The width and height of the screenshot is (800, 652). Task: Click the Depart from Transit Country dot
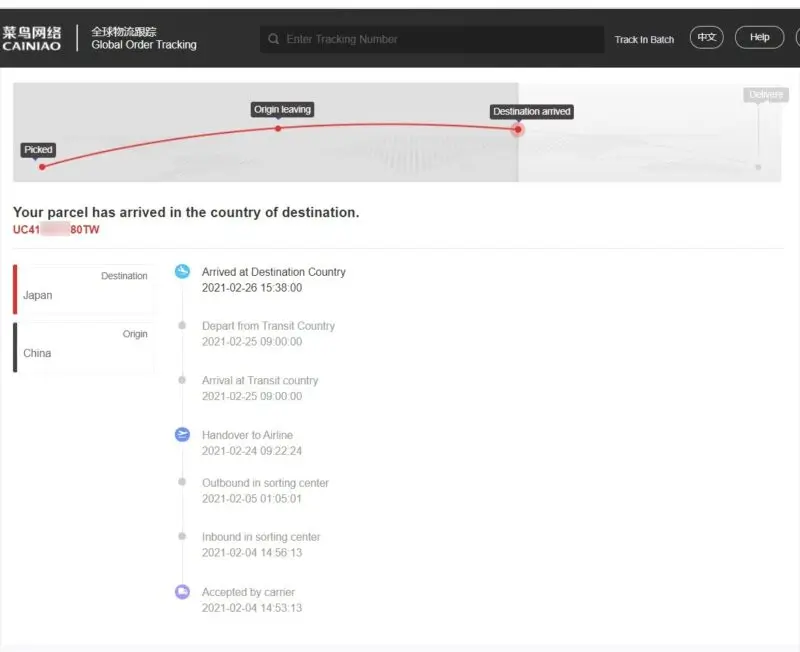pyautogui.click(x=182, y=326)
